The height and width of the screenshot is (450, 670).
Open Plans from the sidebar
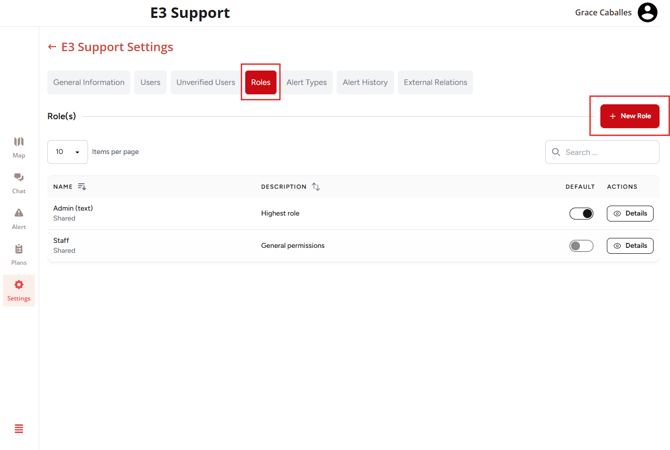(x=18, y=254)
